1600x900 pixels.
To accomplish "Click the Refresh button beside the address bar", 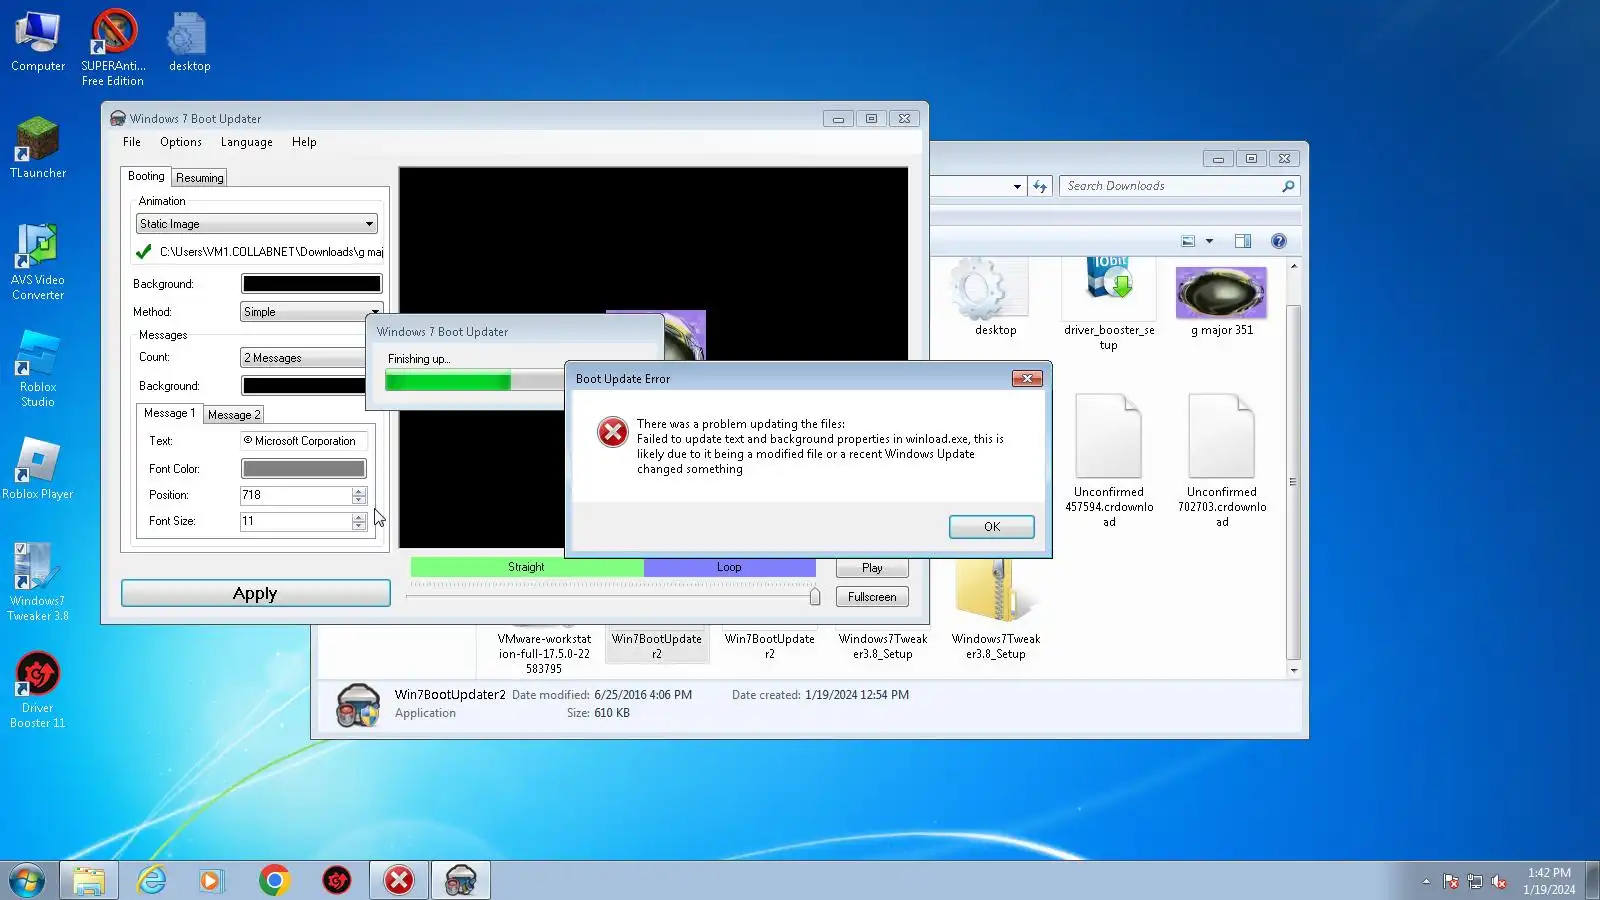I will (x=1040, y=186).
